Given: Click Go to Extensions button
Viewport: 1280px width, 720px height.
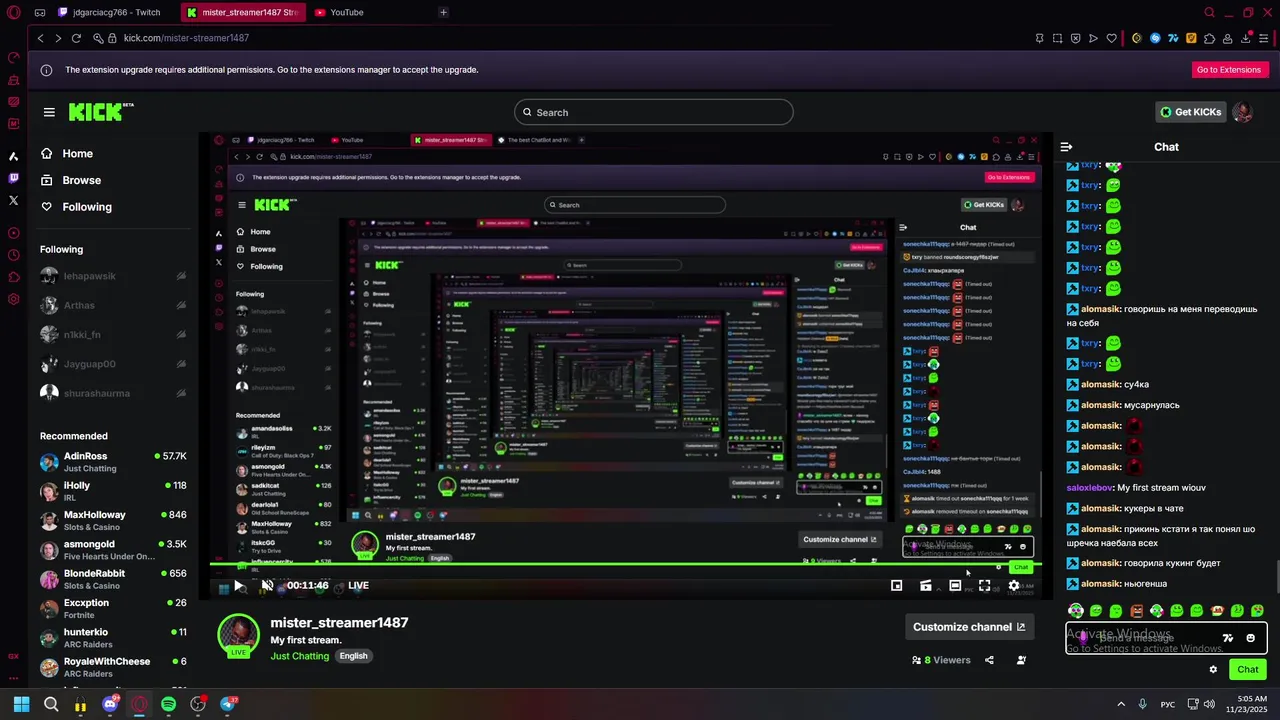Looking at the screenshot, I should pos(1229,70).
